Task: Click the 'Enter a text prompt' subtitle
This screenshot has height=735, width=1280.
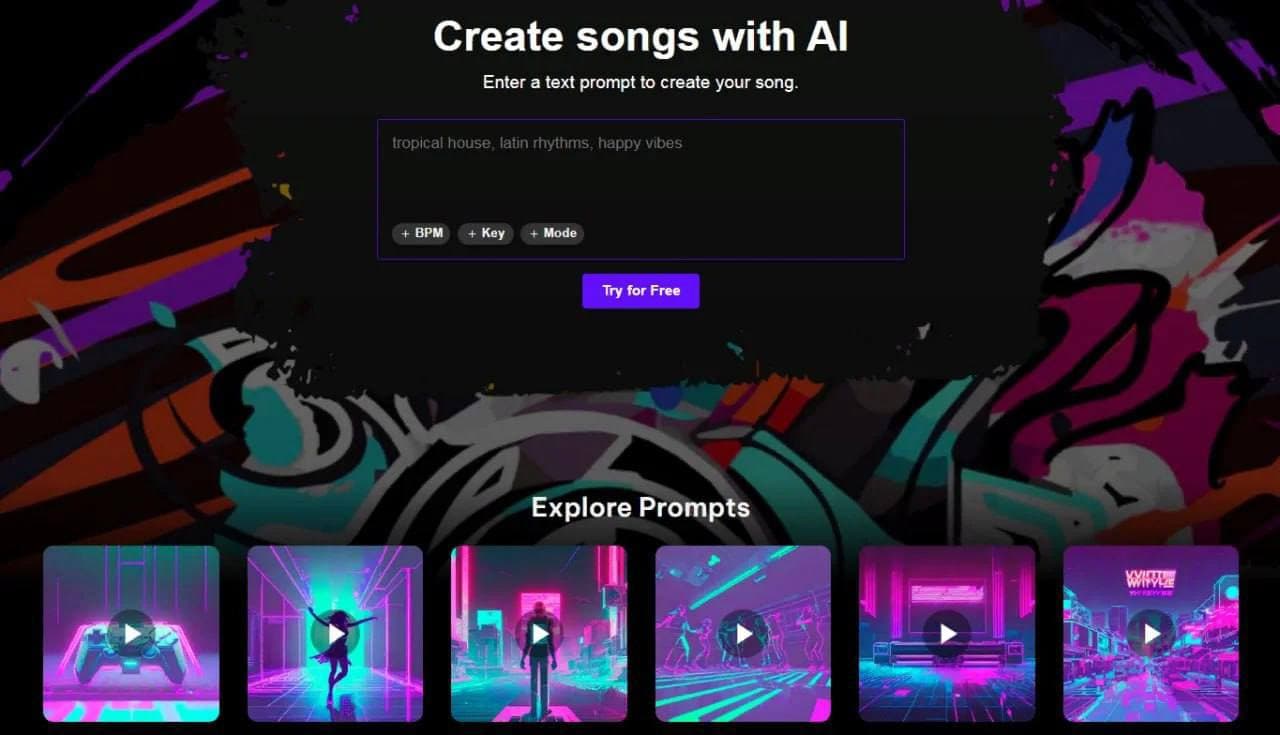Action: pos(641,82)
